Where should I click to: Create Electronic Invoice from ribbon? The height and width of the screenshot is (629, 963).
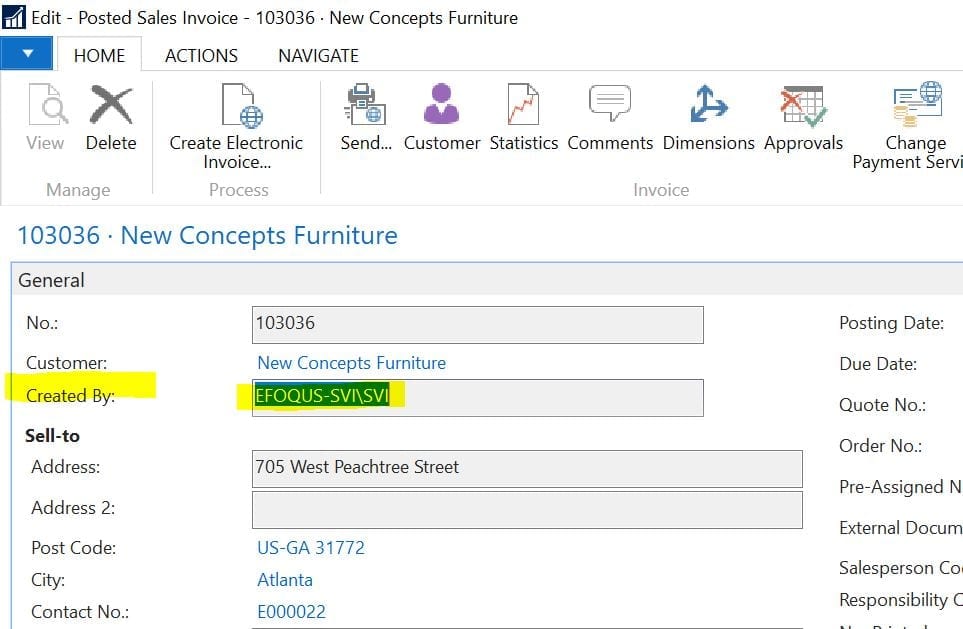pos(236,126)
